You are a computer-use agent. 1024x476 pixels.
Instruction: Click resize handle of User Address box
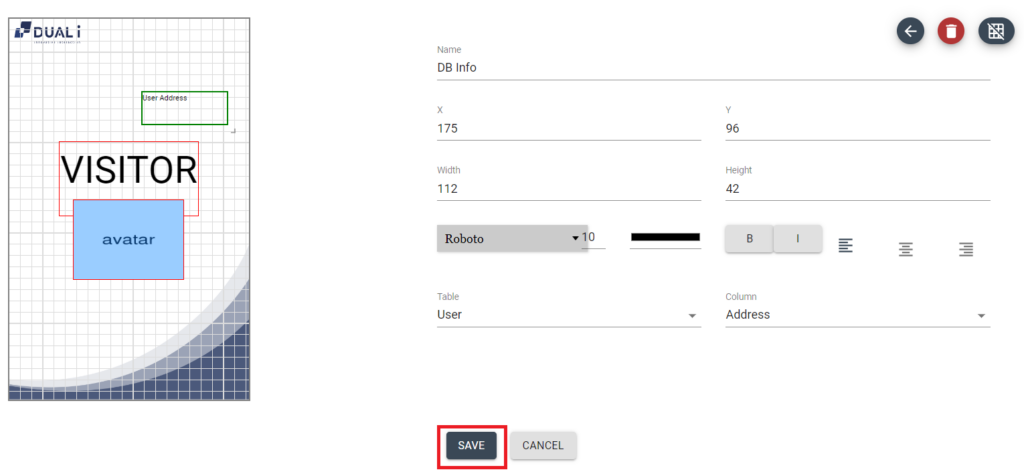click(x=233, y=130)
